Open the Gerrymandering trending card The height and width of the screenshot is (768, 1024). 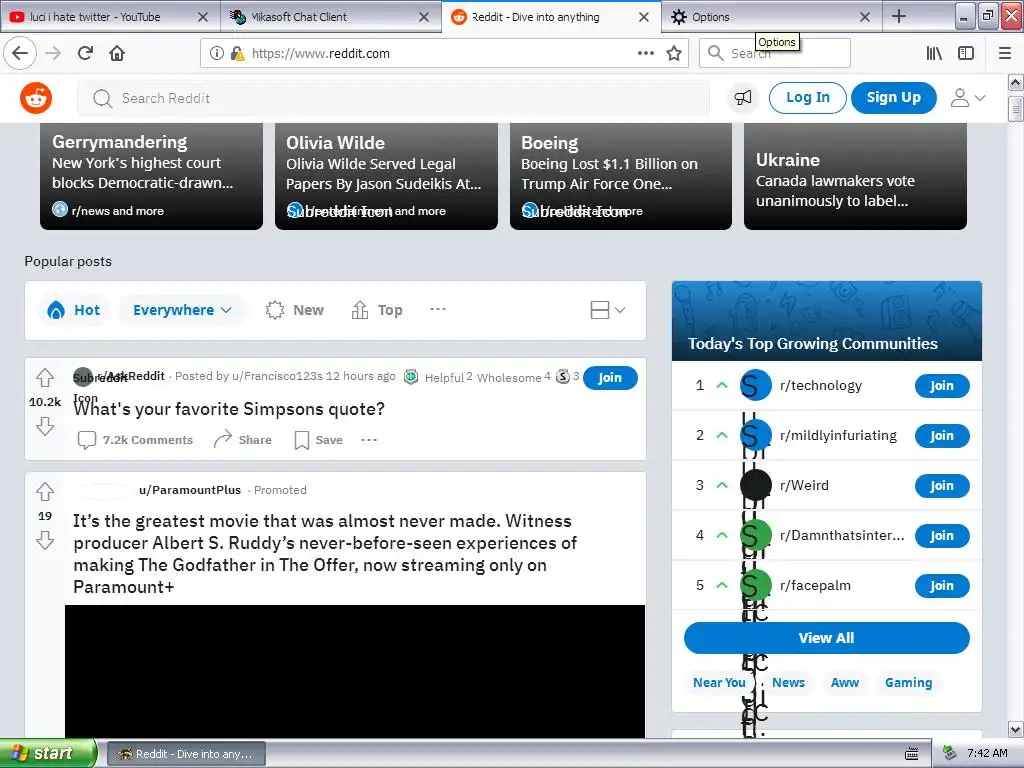coord(152,176)
